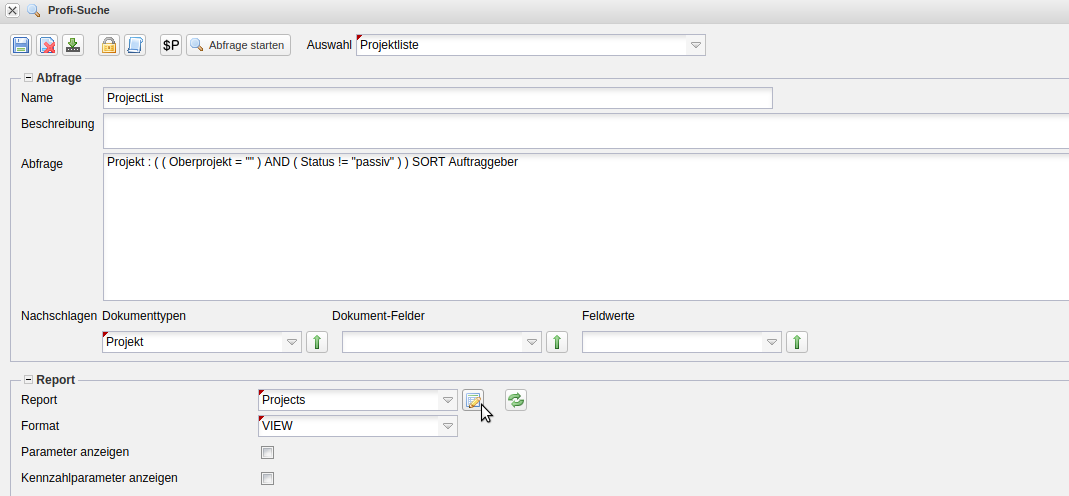1069x496 pixels.
Task: Collapse the Report section
Action: pos(28,379)
